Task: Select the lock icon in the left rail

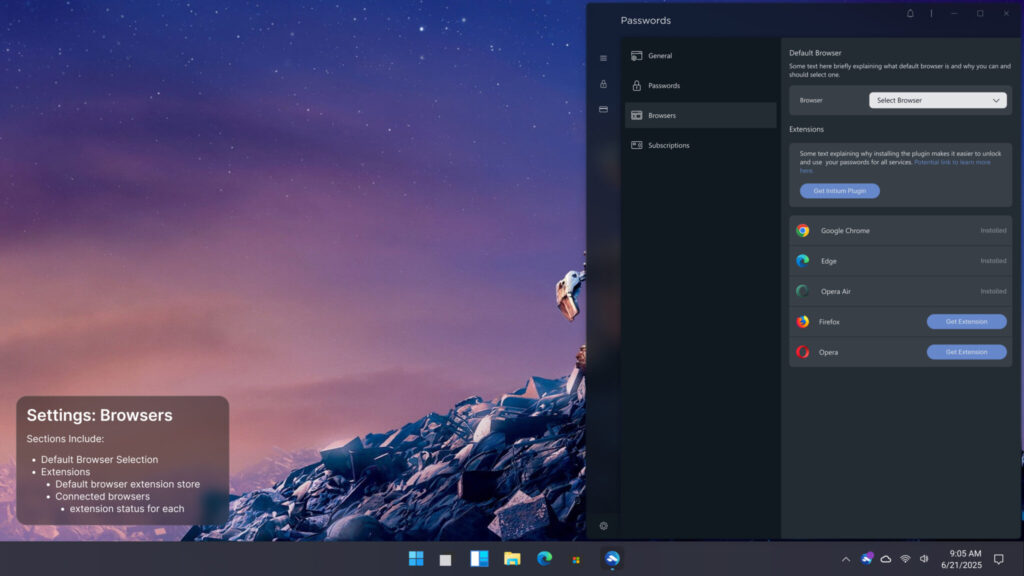Action: click(603, 84)
